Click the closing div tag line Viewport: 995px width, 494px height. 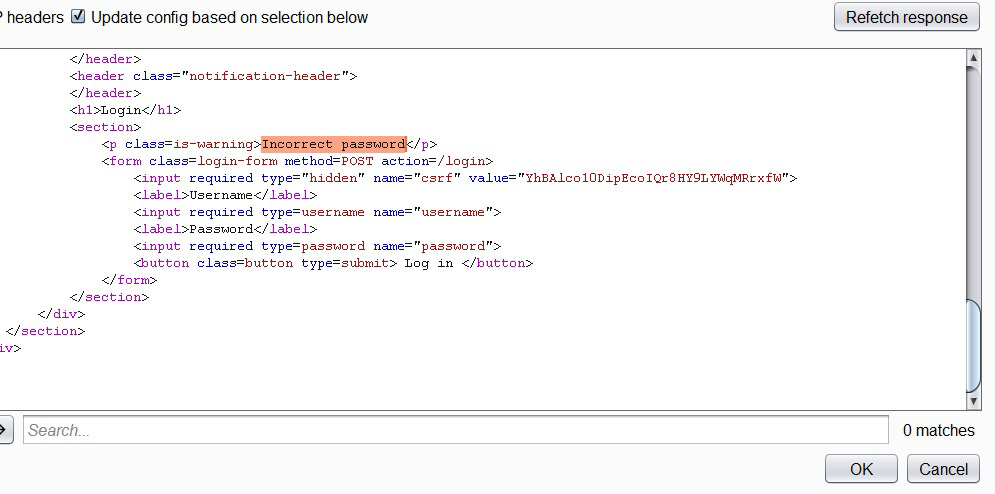62,314
